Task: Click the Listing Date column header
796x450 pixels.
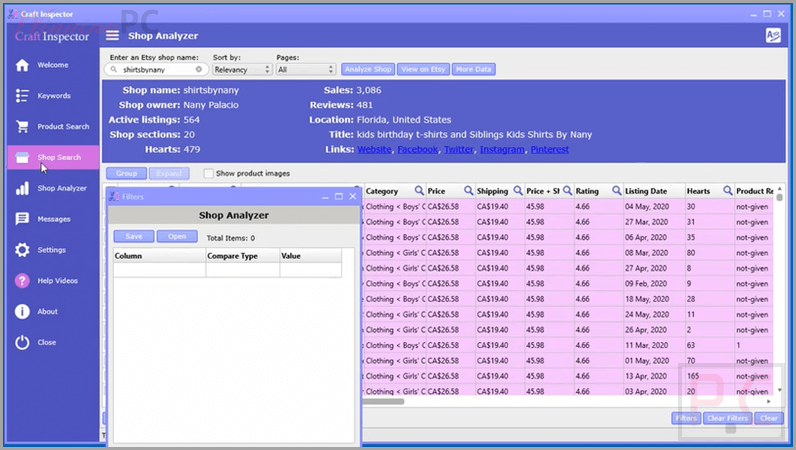Action: pyautogui.click(x=654, y=191)
